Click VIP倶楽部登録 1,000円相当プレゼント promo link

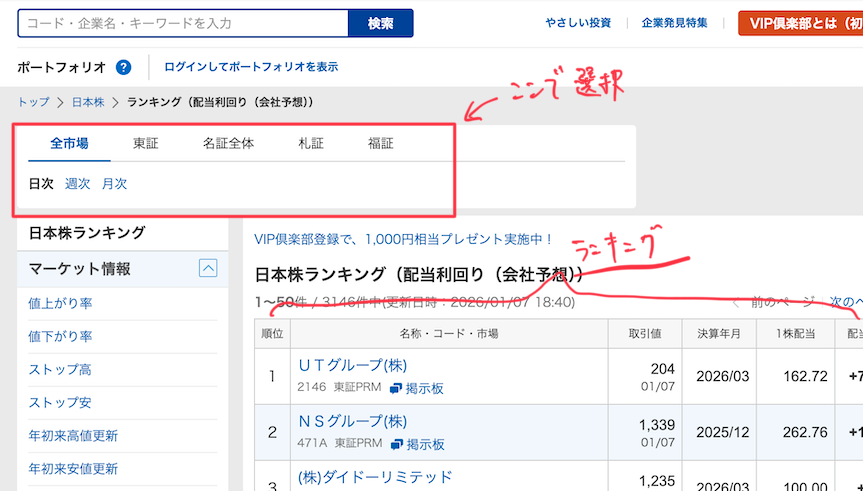(x=403, y=239)
